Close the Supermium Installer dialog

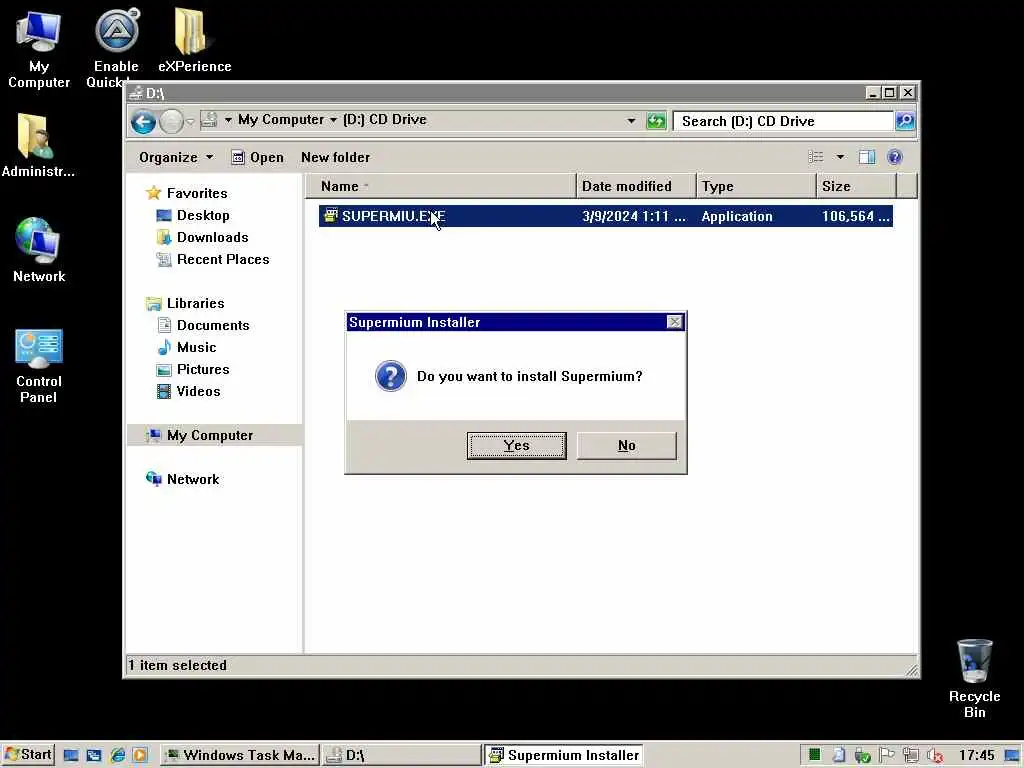tap(674, 322)
